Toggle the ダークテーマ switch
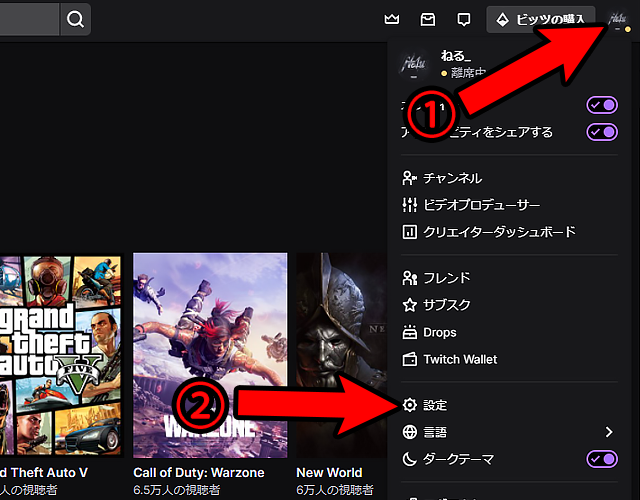 pos(602,459)
